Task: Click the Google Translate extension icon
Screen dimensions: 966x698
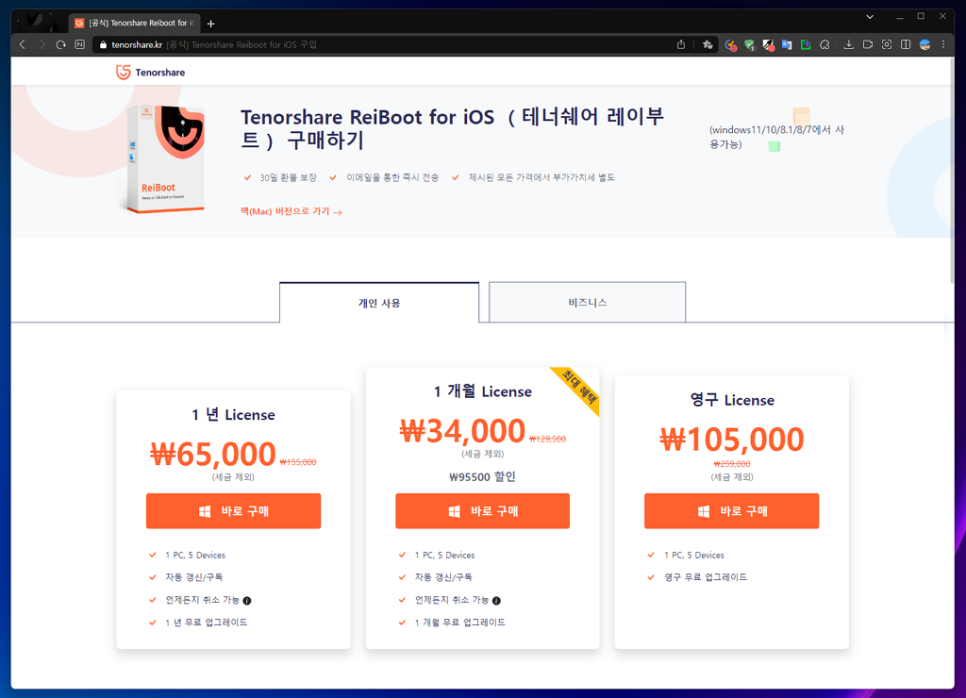Action: click(787, 45)
